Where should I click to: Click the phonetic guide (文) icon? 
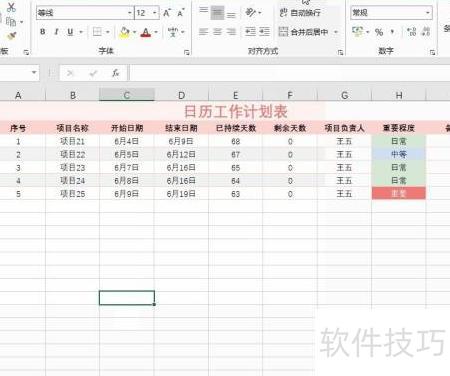click(173, 32)
